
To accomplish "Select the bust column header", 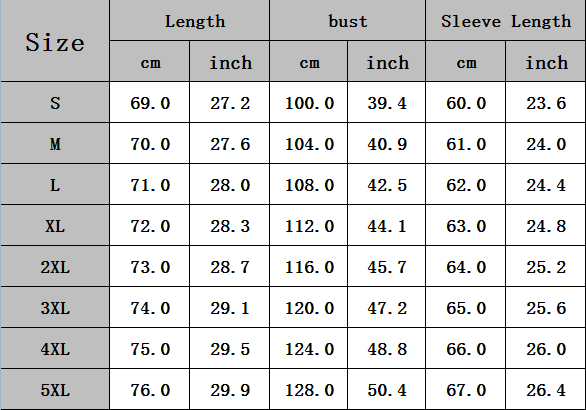I will [x=347, y=20].
